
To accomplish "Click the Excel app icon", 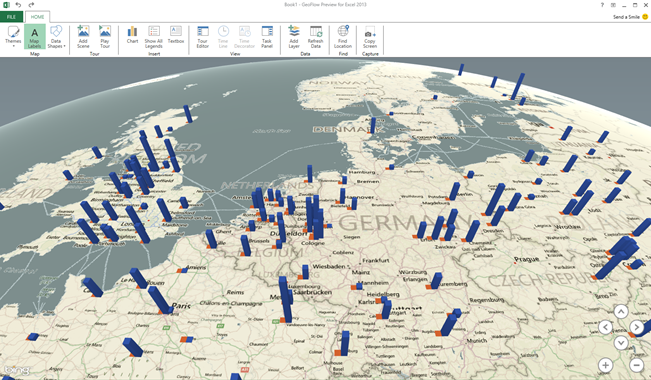I will [x=7, y=5].
